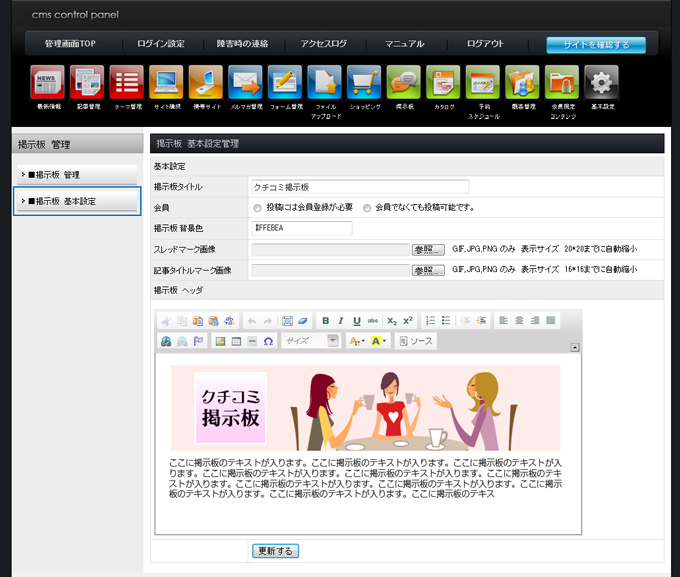
Task: Toggle ソース source view in the editor
Action: coord(415,341)
